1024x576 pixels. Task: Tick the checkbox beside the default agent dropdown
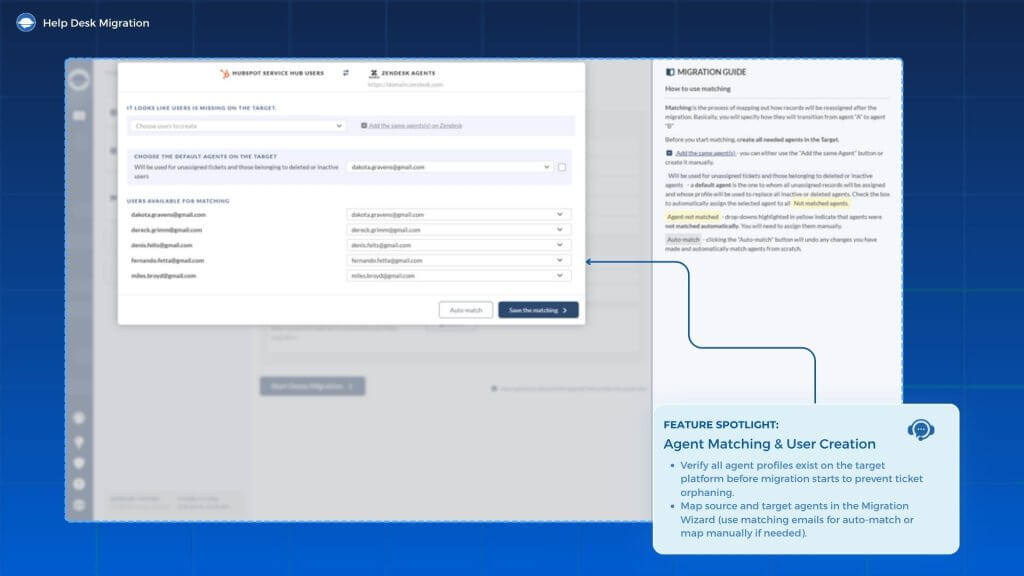(x=562, y=167)
